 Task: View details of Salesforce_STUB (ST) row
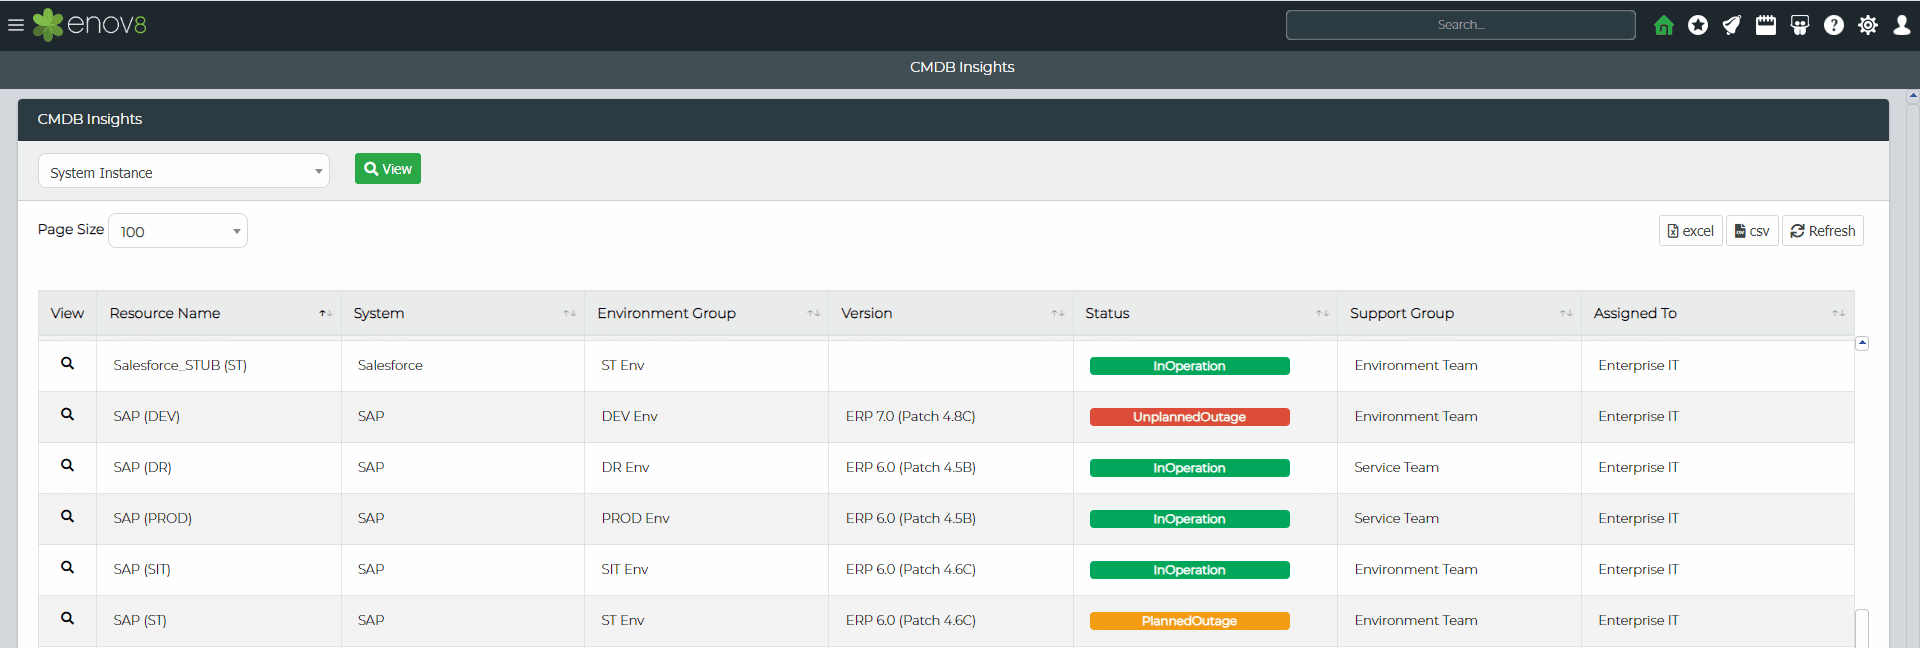67,364
